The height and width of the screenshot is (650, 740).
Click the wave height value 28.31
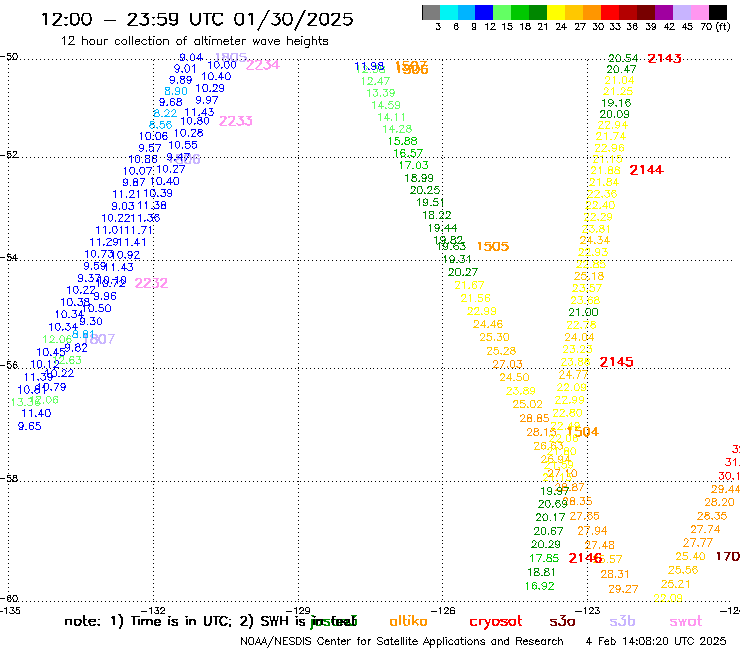click(615, 574)
